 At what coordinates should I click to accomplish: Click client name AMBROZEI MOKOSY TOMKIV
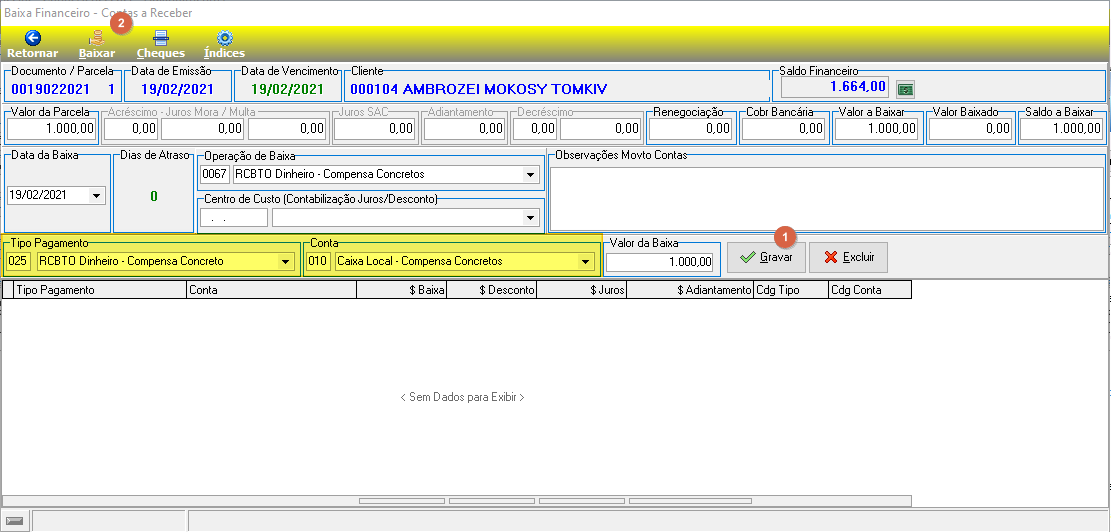pyautogui.click(x=507, y=89)
